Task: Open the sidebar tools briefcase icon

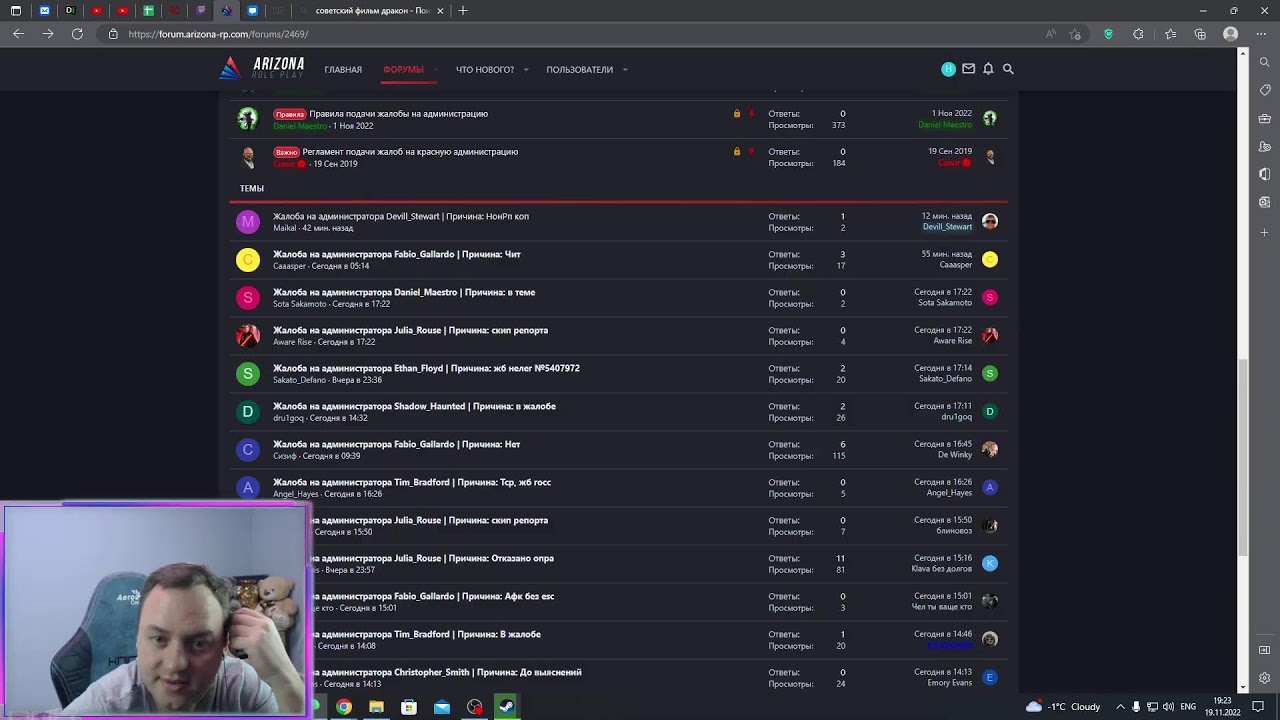Action: 1265,118
